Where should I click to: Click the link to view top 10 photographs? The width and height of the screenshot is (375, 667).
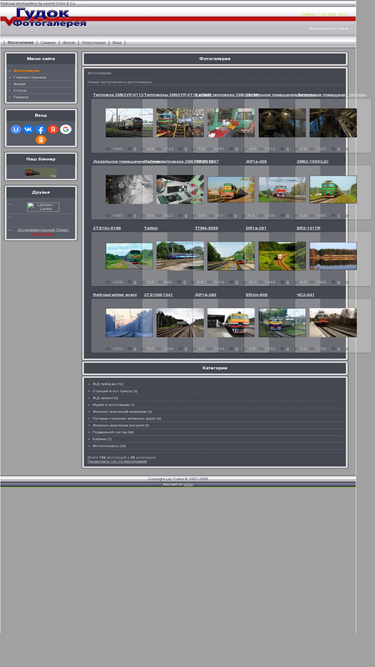tap(117, 462)
